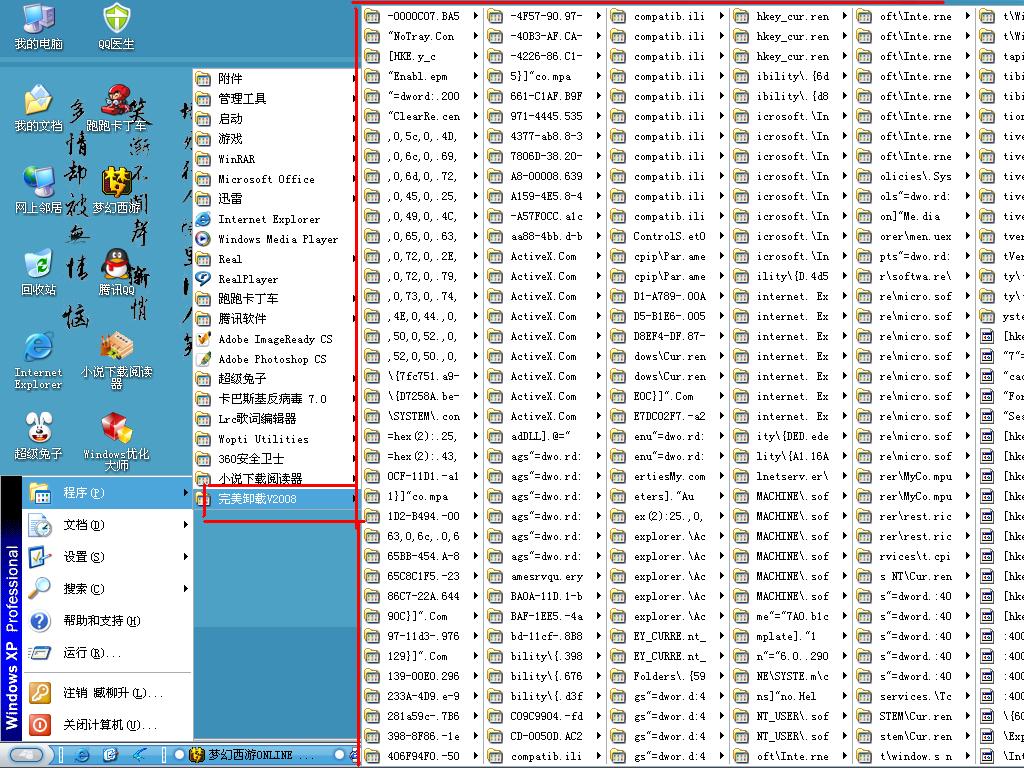1024x768 pixels.
Task: Open the 游戏 programs folder
Action: (x=276, y=138)
